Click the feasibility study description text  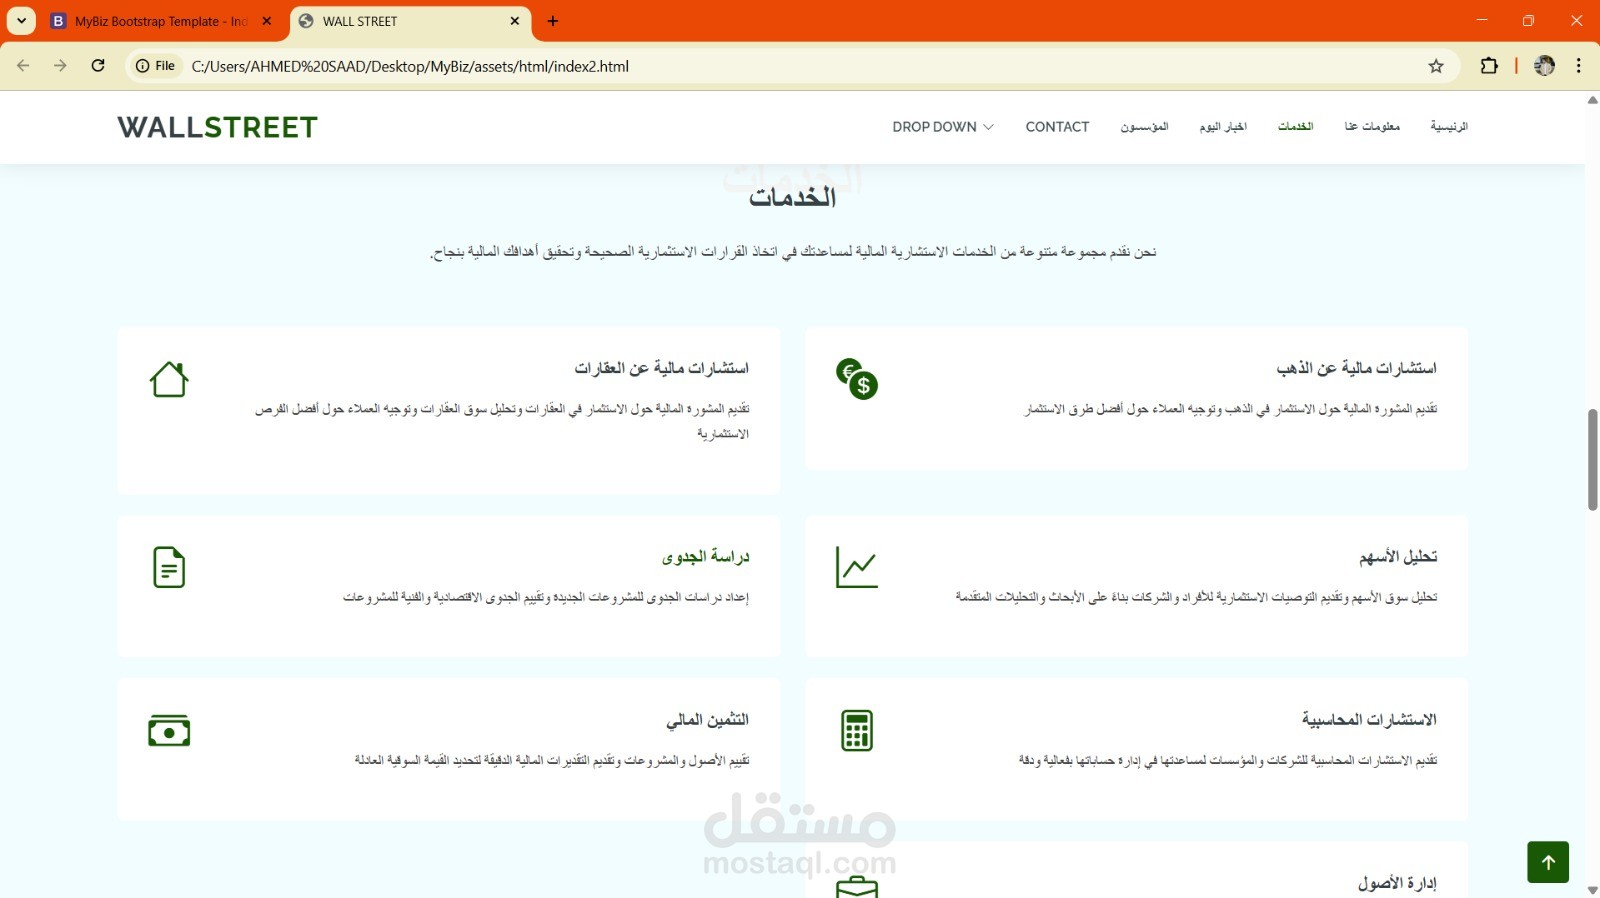coord(546,597)
